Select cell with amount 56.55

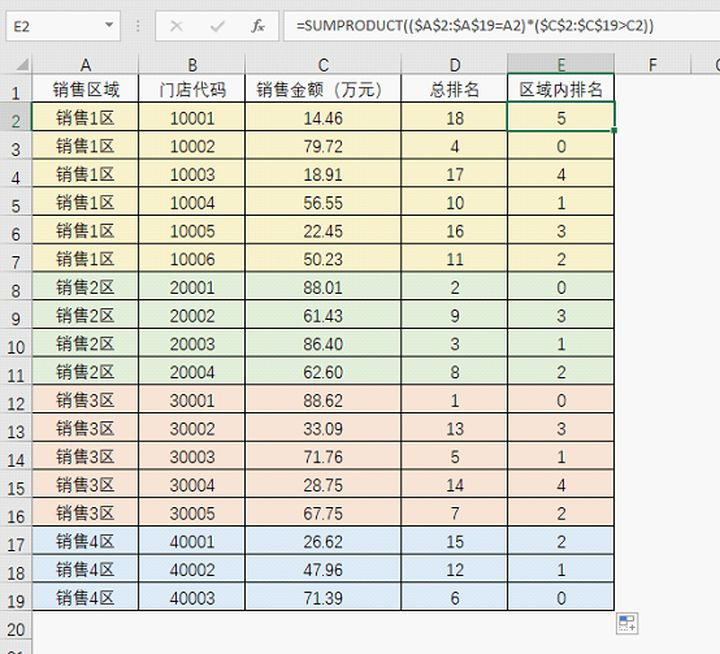pos(323,203)
